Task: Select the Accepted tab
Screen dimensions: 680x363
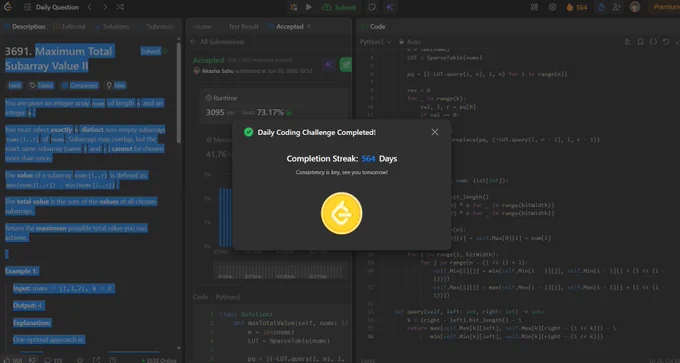Action: point(285,26)
